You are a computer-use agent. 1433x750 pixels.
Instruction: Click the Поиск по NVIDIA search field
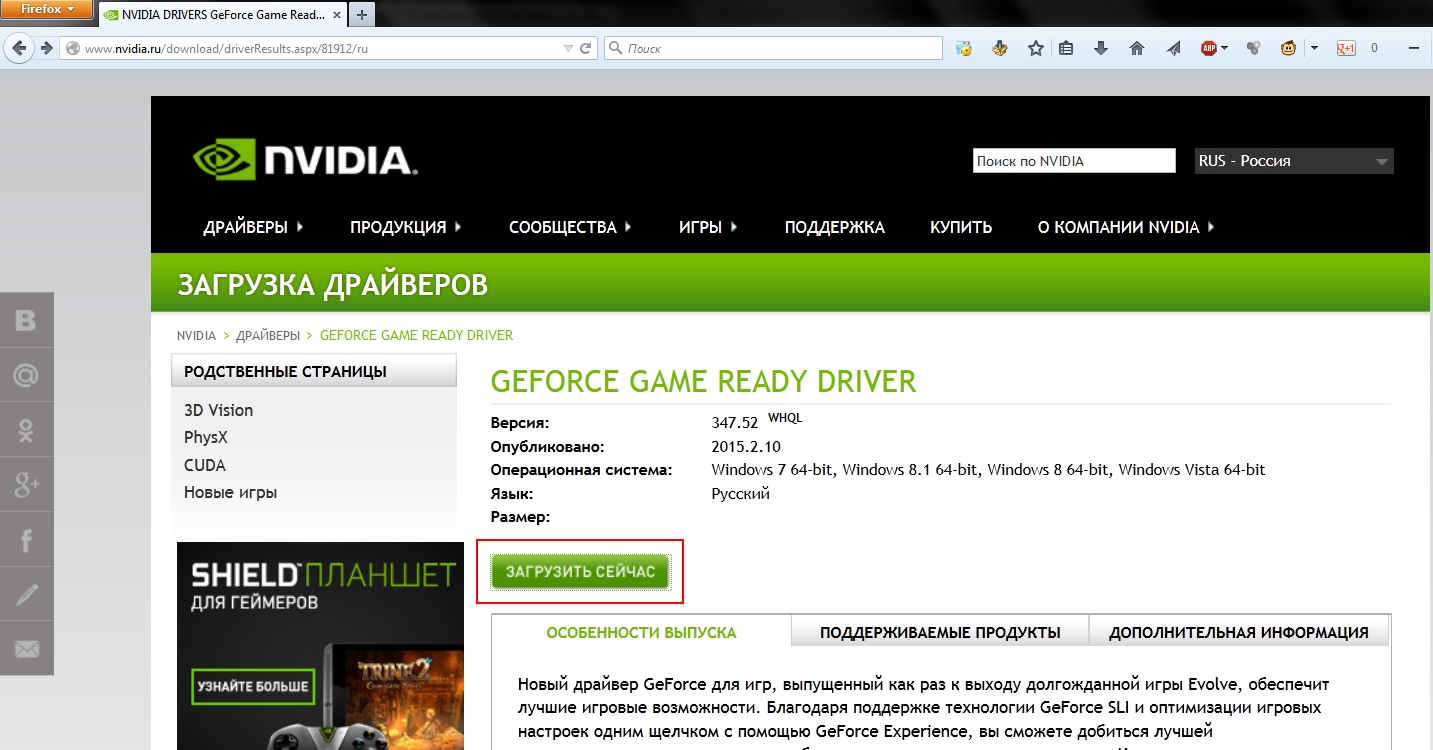(1073, 161)
